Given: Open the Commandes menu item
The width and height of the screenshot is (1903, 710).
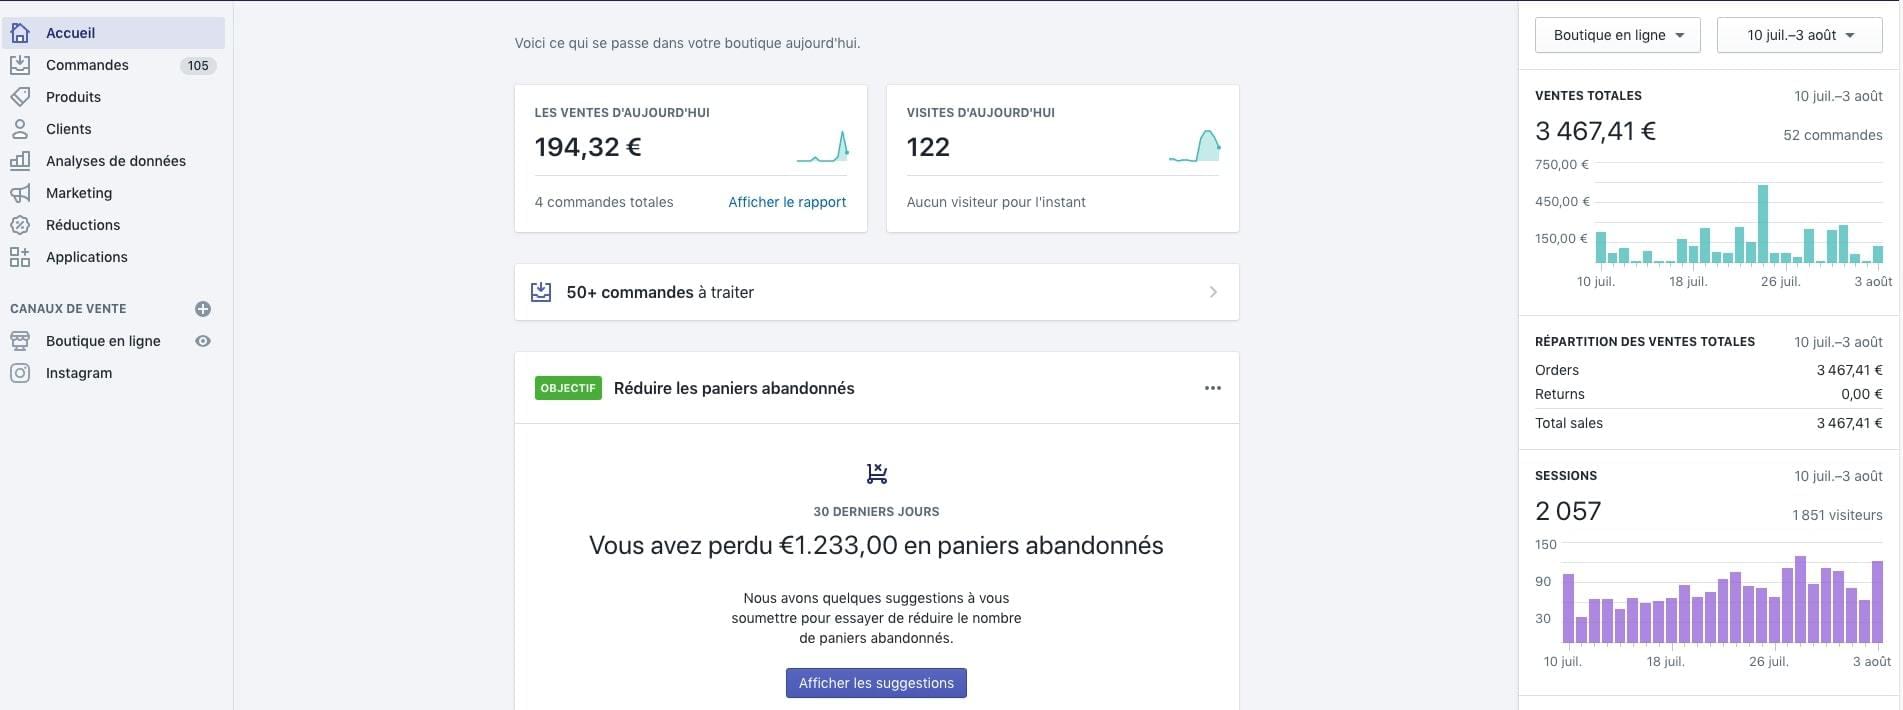Looking at the screenshot, I should pyautogui.click(x=87, y=65).
